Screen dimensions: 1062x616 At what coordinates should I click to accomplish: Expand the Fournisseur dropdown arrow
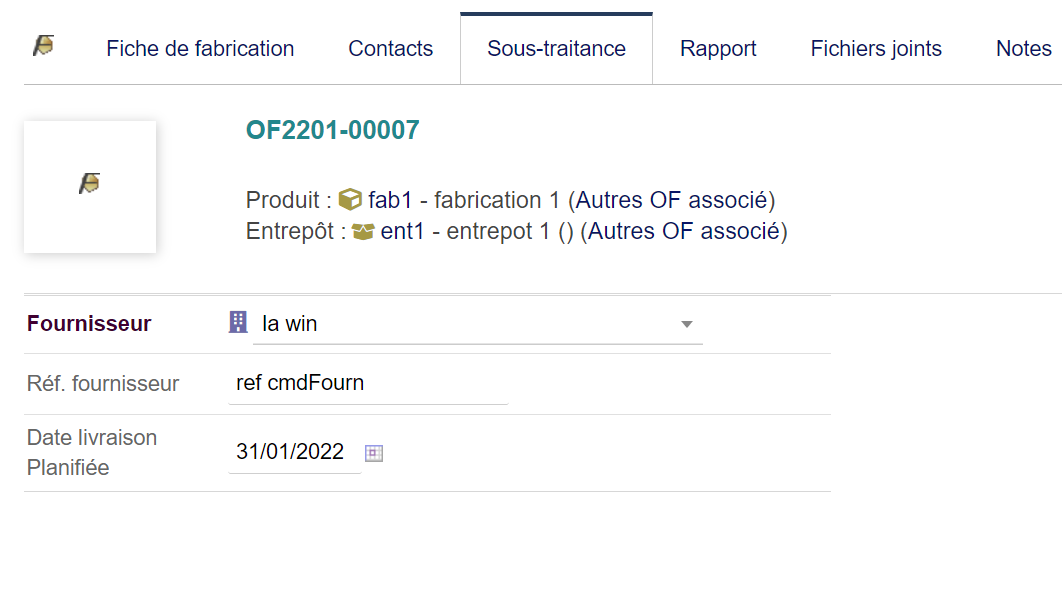click(686, 325)
